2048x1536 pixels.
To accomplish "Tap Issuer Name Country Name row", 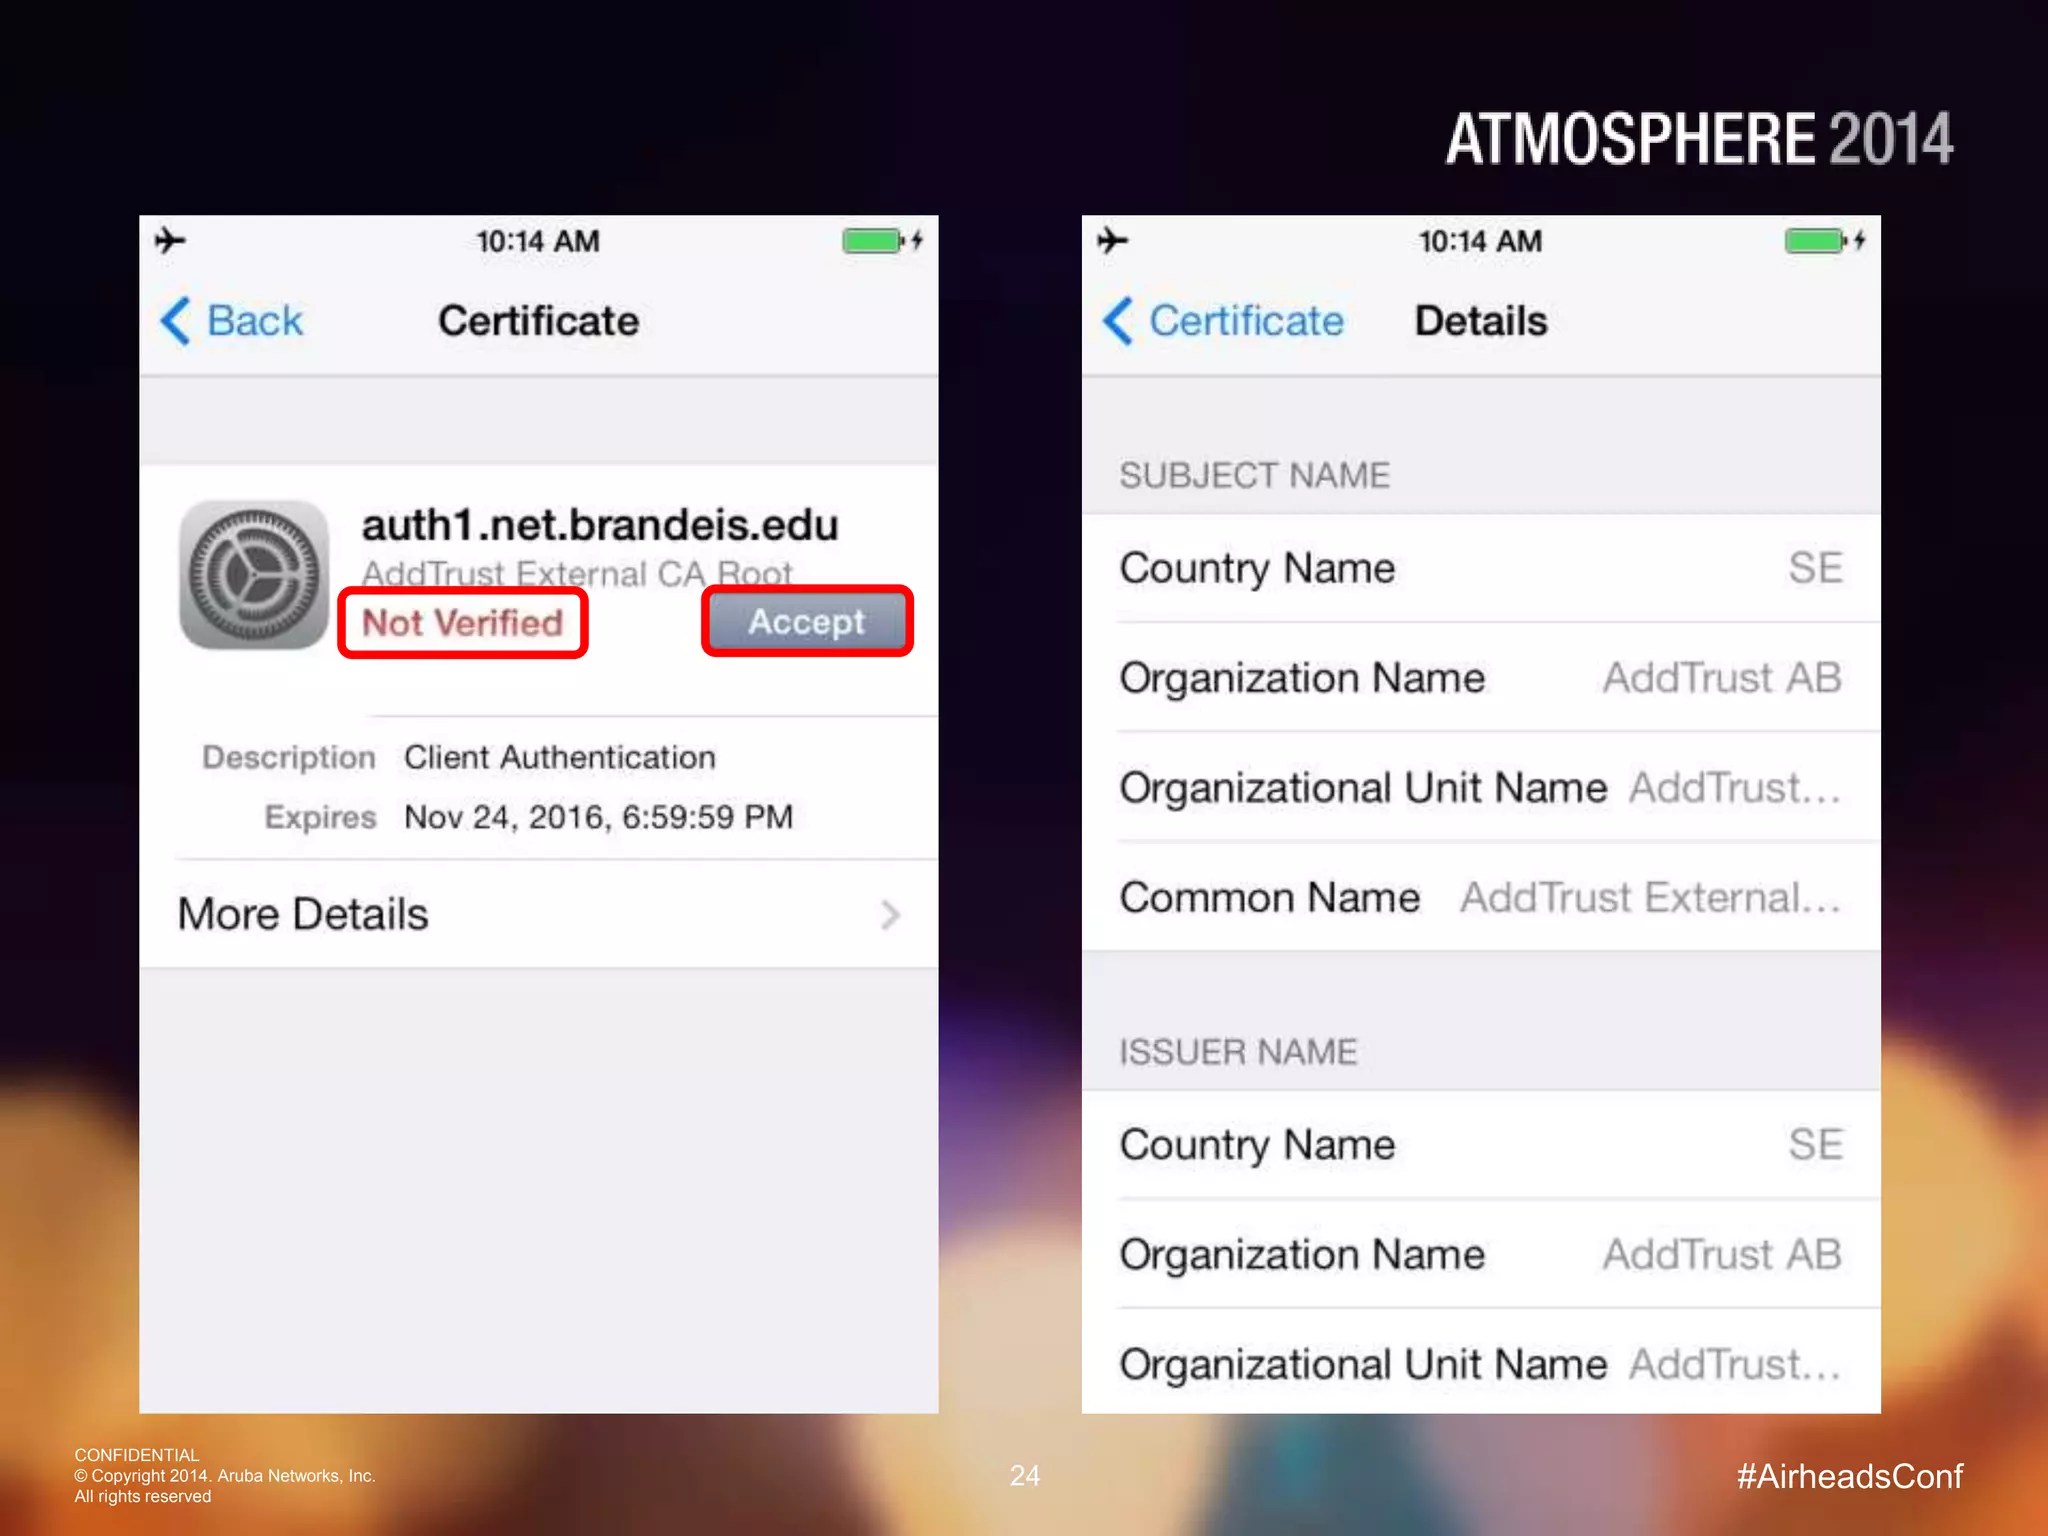I will [1481, 1145].
